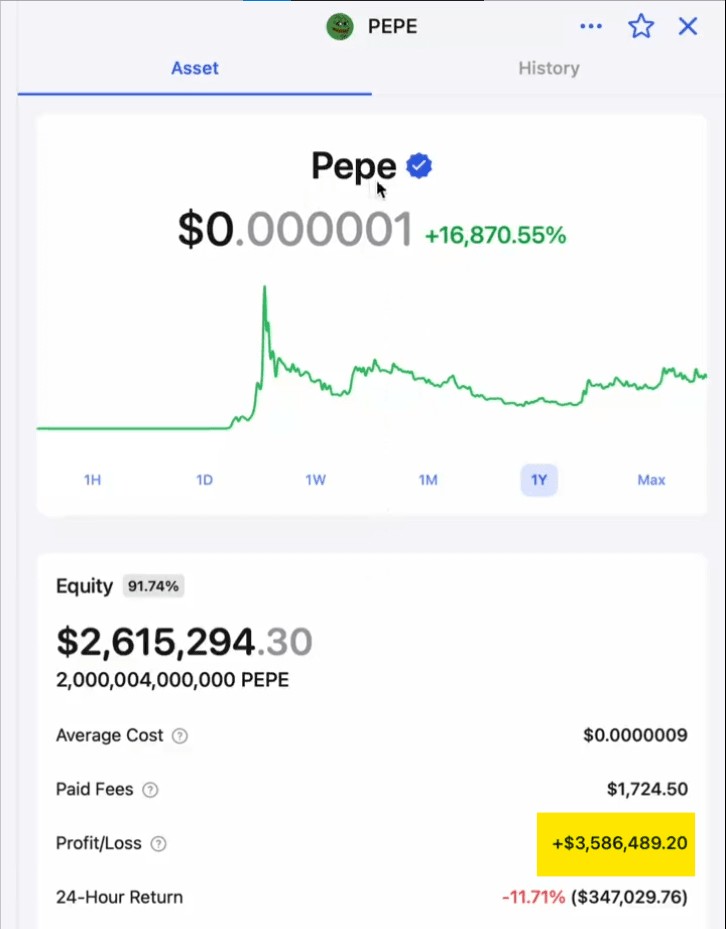The width and height of the screenshot is (726, 929).
Task: Select the 1H chart timeframe
Action: (93, 480)
